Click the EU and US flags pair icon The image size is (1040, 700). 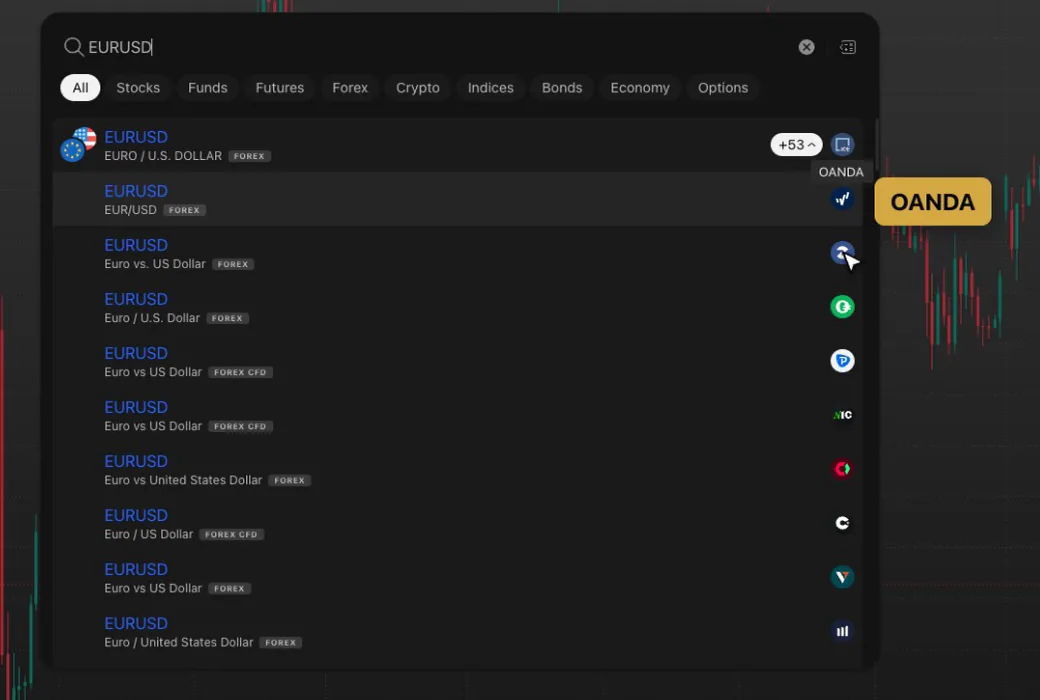point(78,145)
